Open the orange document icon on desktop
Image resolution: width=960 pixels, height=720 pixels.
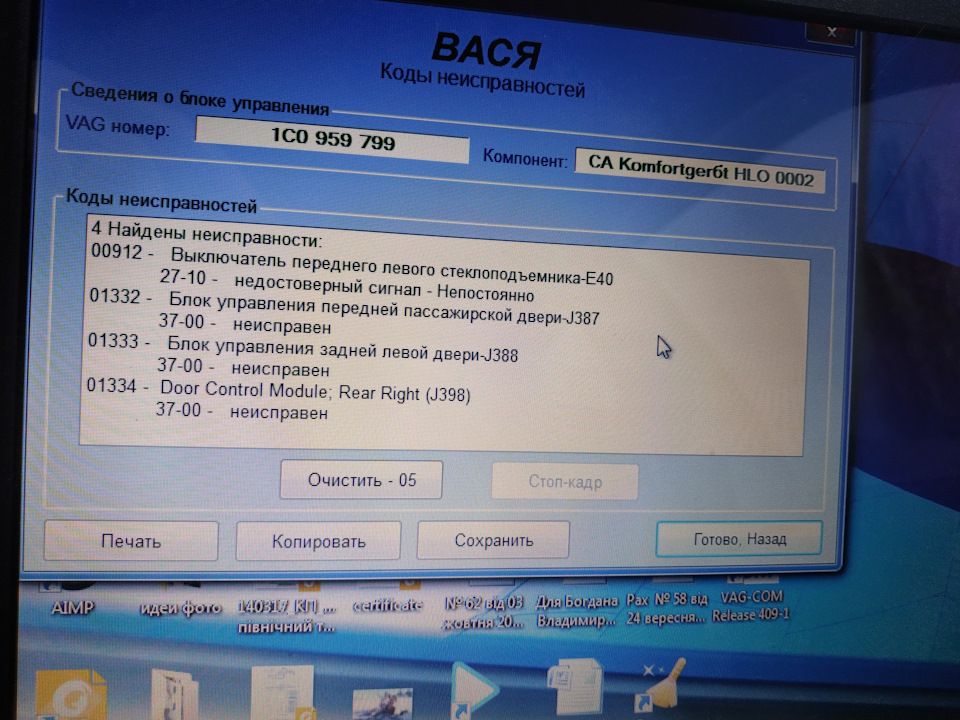(71, 695)
